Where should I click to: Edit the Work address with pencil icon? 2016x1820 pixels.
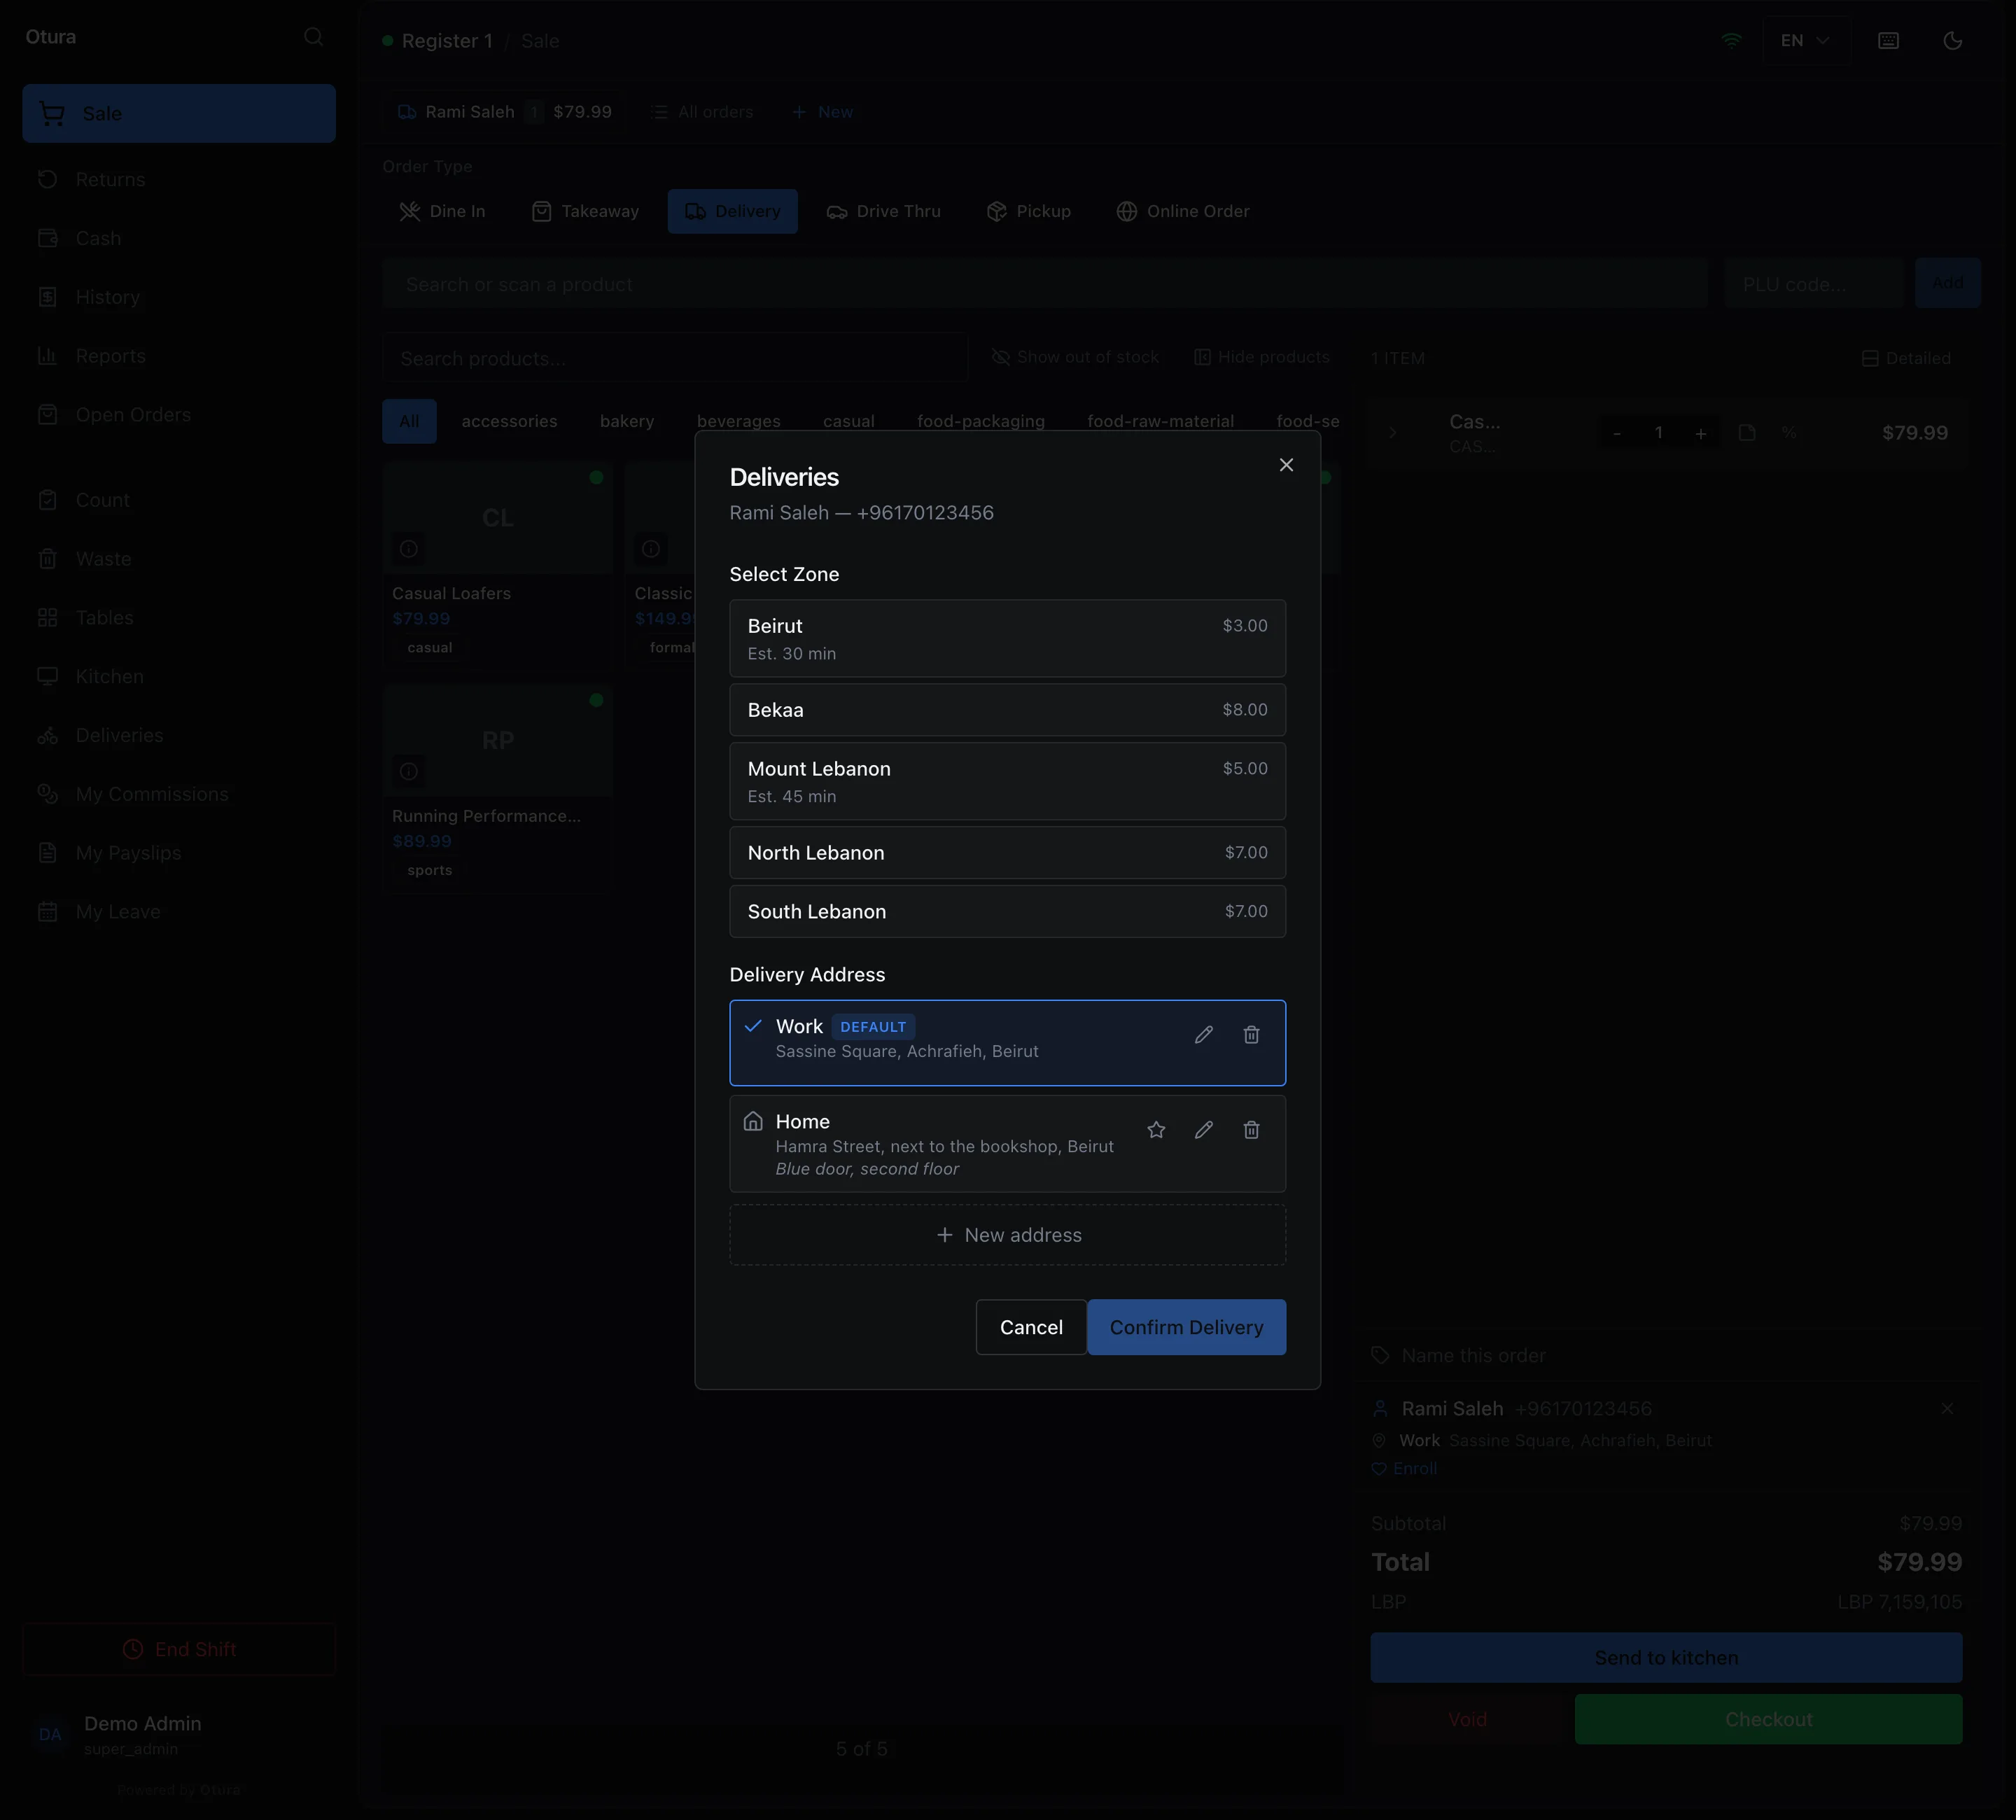pyautogui.click(x=1203, y=1035)
